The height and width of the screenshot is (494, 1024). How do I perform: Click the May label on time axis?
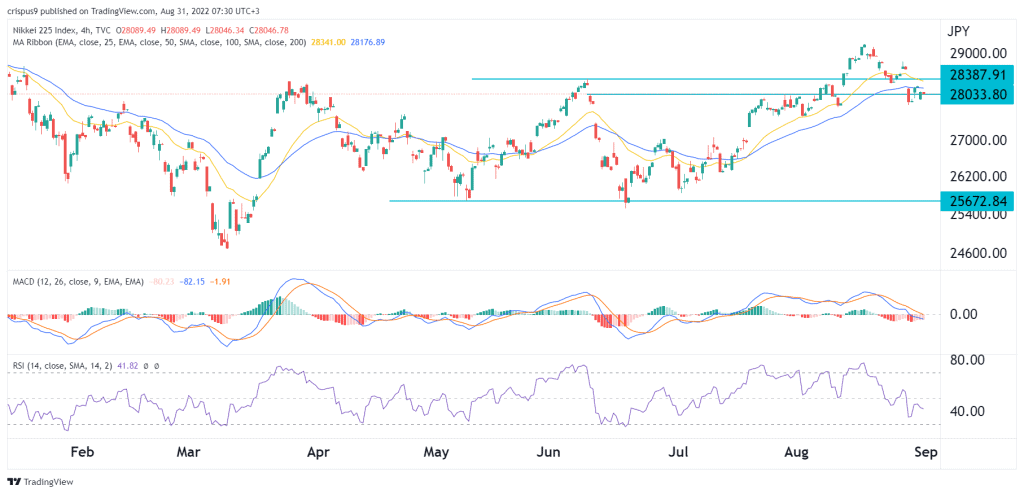[x=437, y=452]
